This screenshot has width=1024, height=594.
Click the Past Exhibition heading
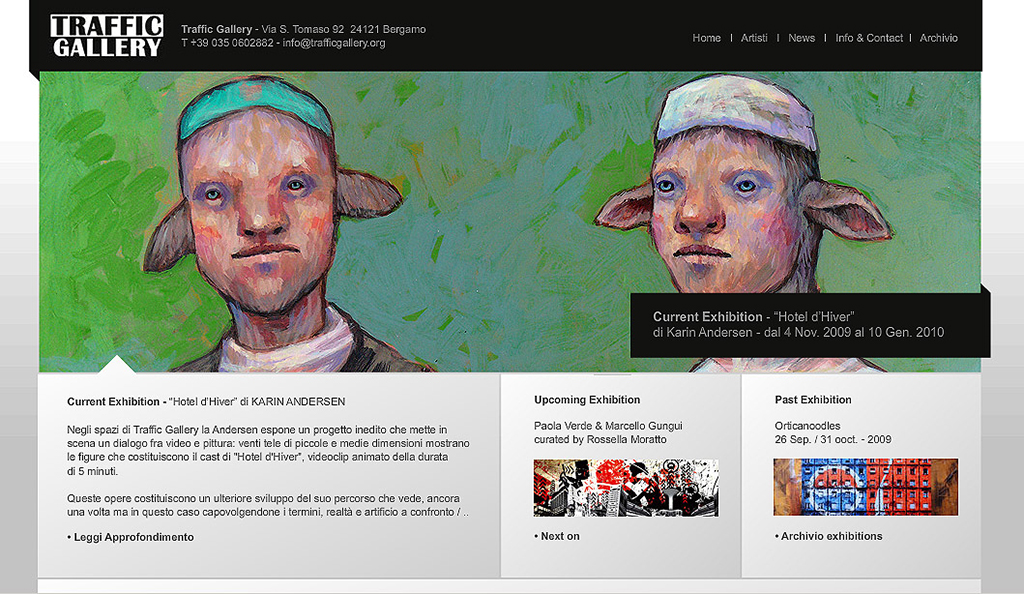click(x=813, y=399)
